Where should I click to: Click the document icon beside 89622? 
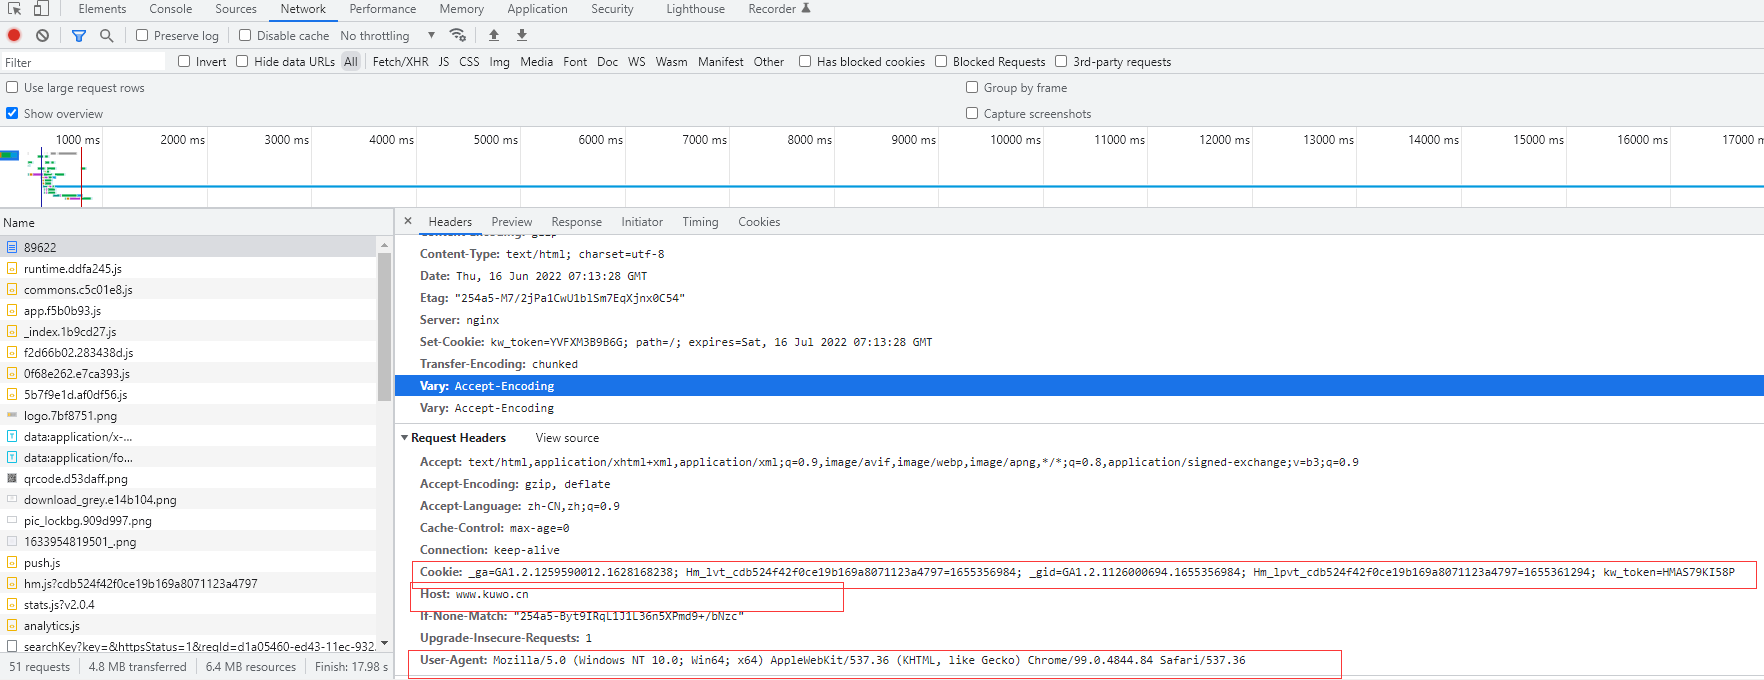coord(12,247)
